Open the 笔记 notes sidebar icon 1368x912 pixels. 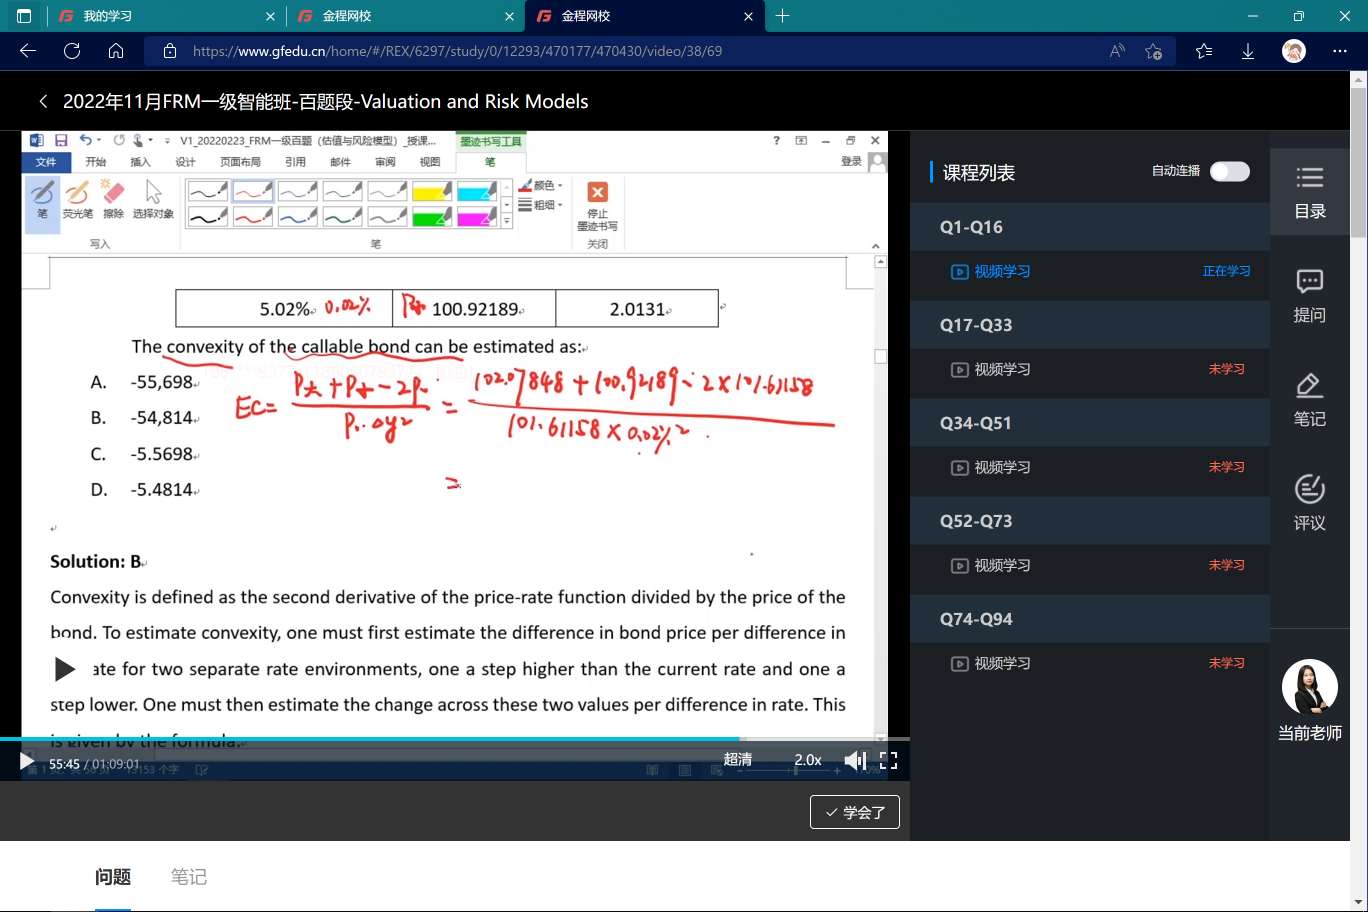(x=1309, y=400)
